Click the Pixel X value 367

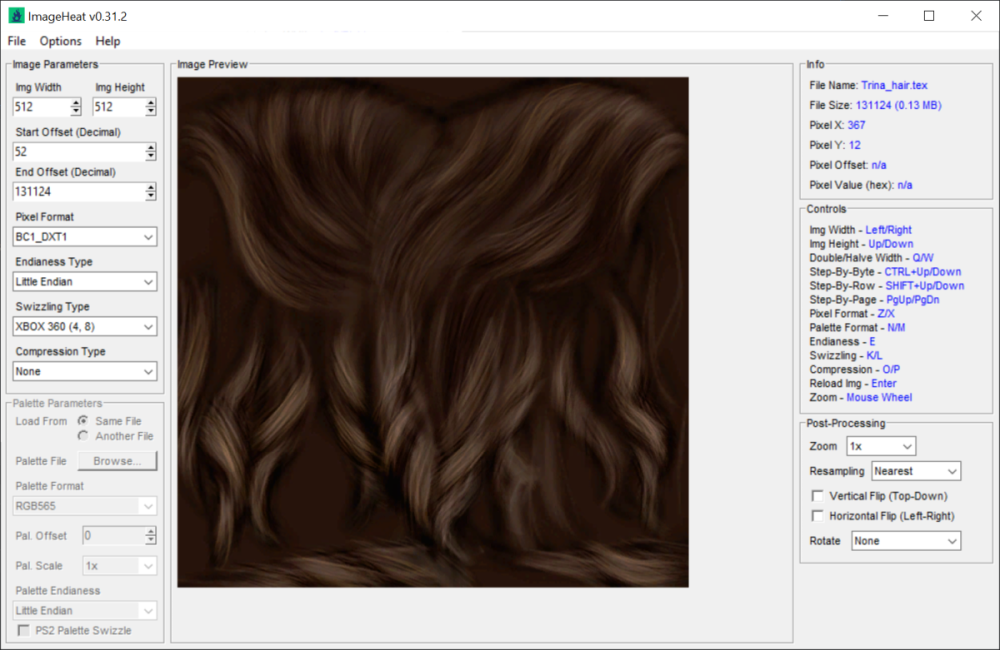[857, 125]
